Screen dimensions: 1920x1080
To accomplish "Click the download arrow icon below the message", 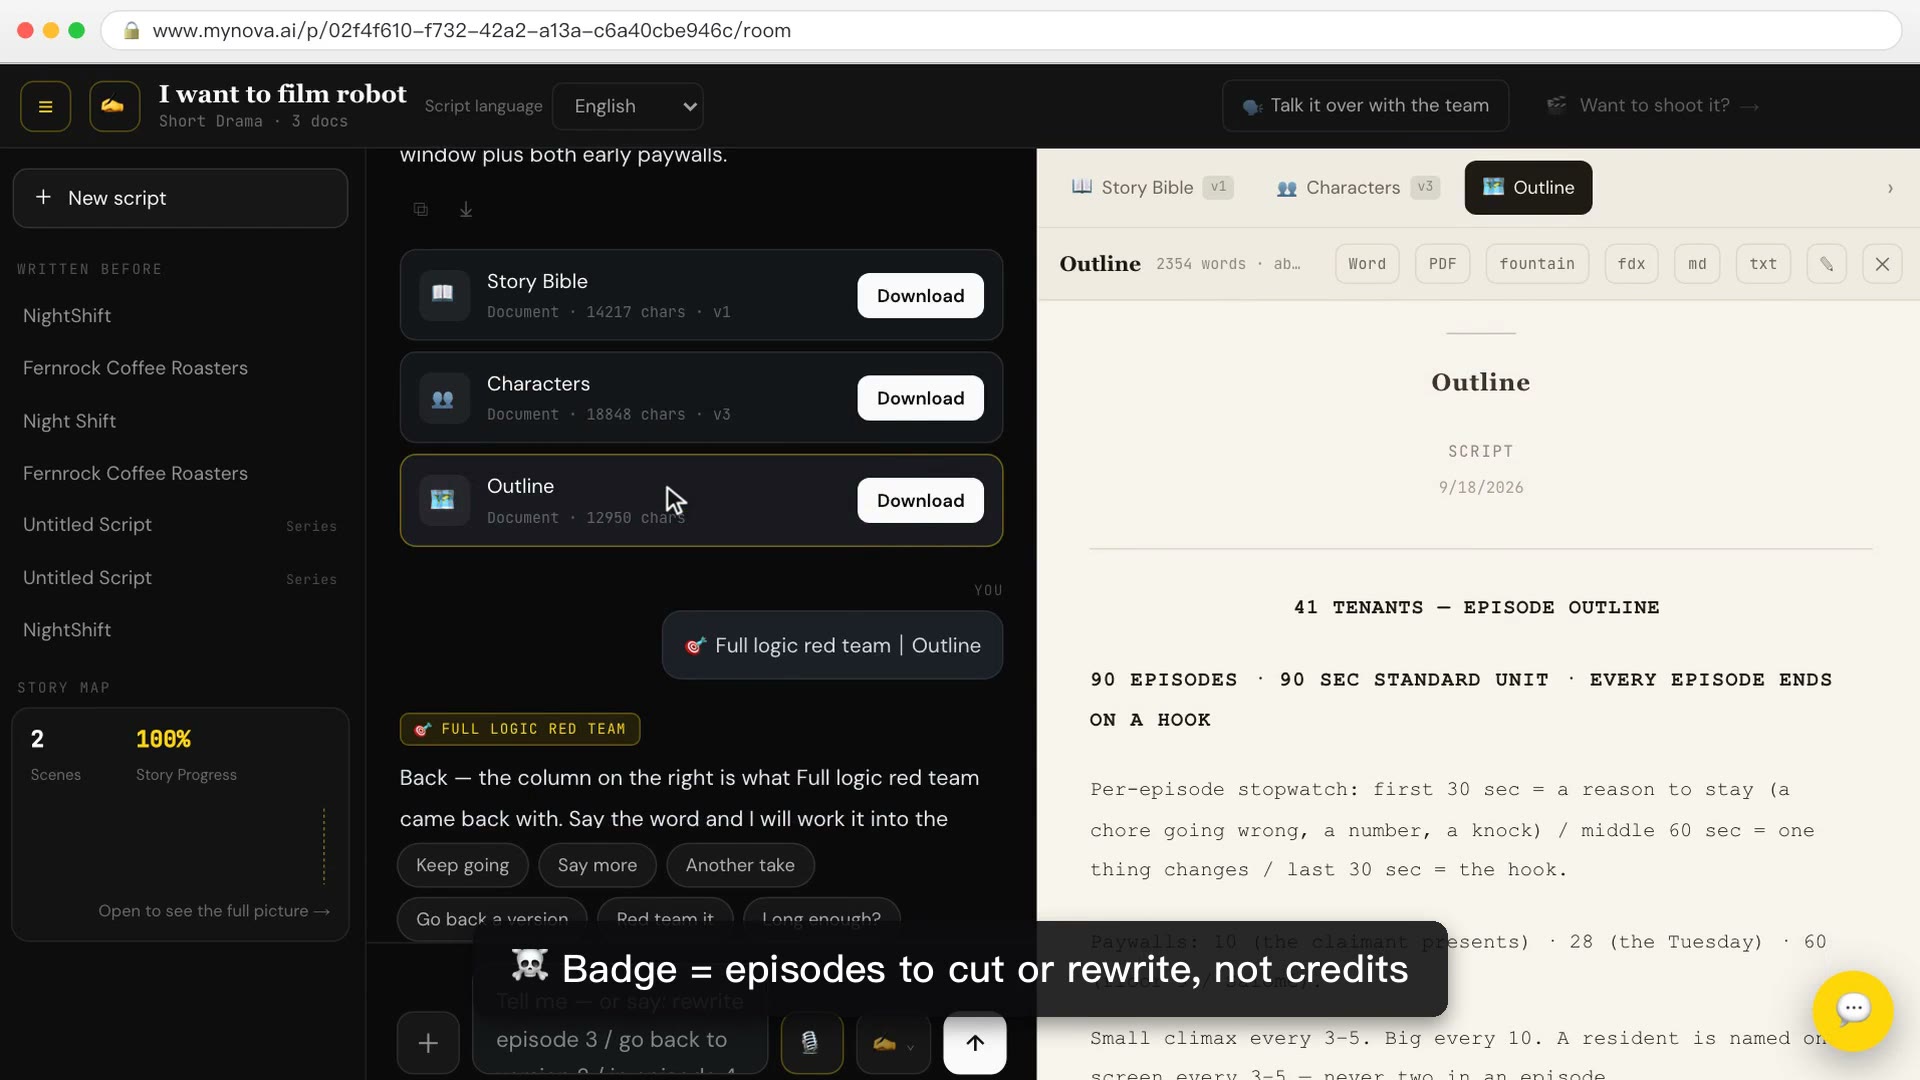I will pos(466,209).
